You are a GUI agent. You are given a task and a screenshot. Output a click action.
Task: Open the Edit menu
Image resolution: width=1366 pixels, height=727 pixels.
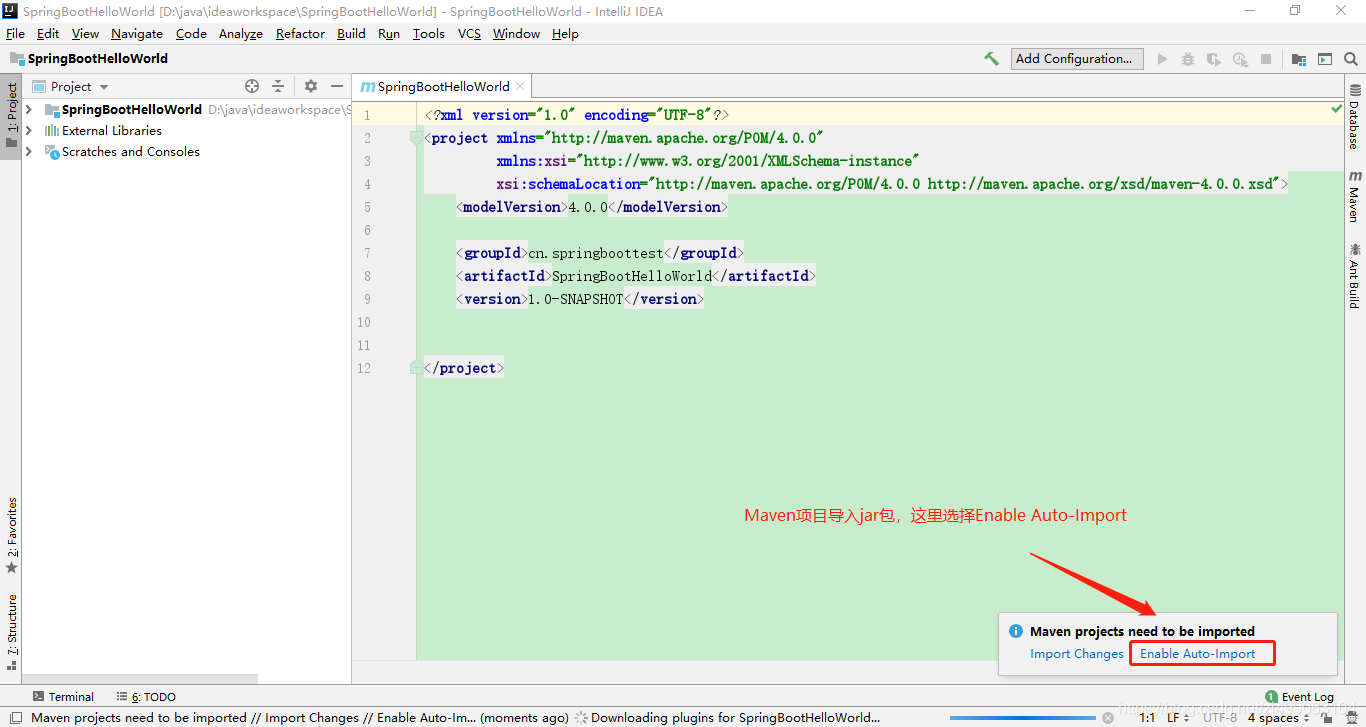tap(48, 34)
